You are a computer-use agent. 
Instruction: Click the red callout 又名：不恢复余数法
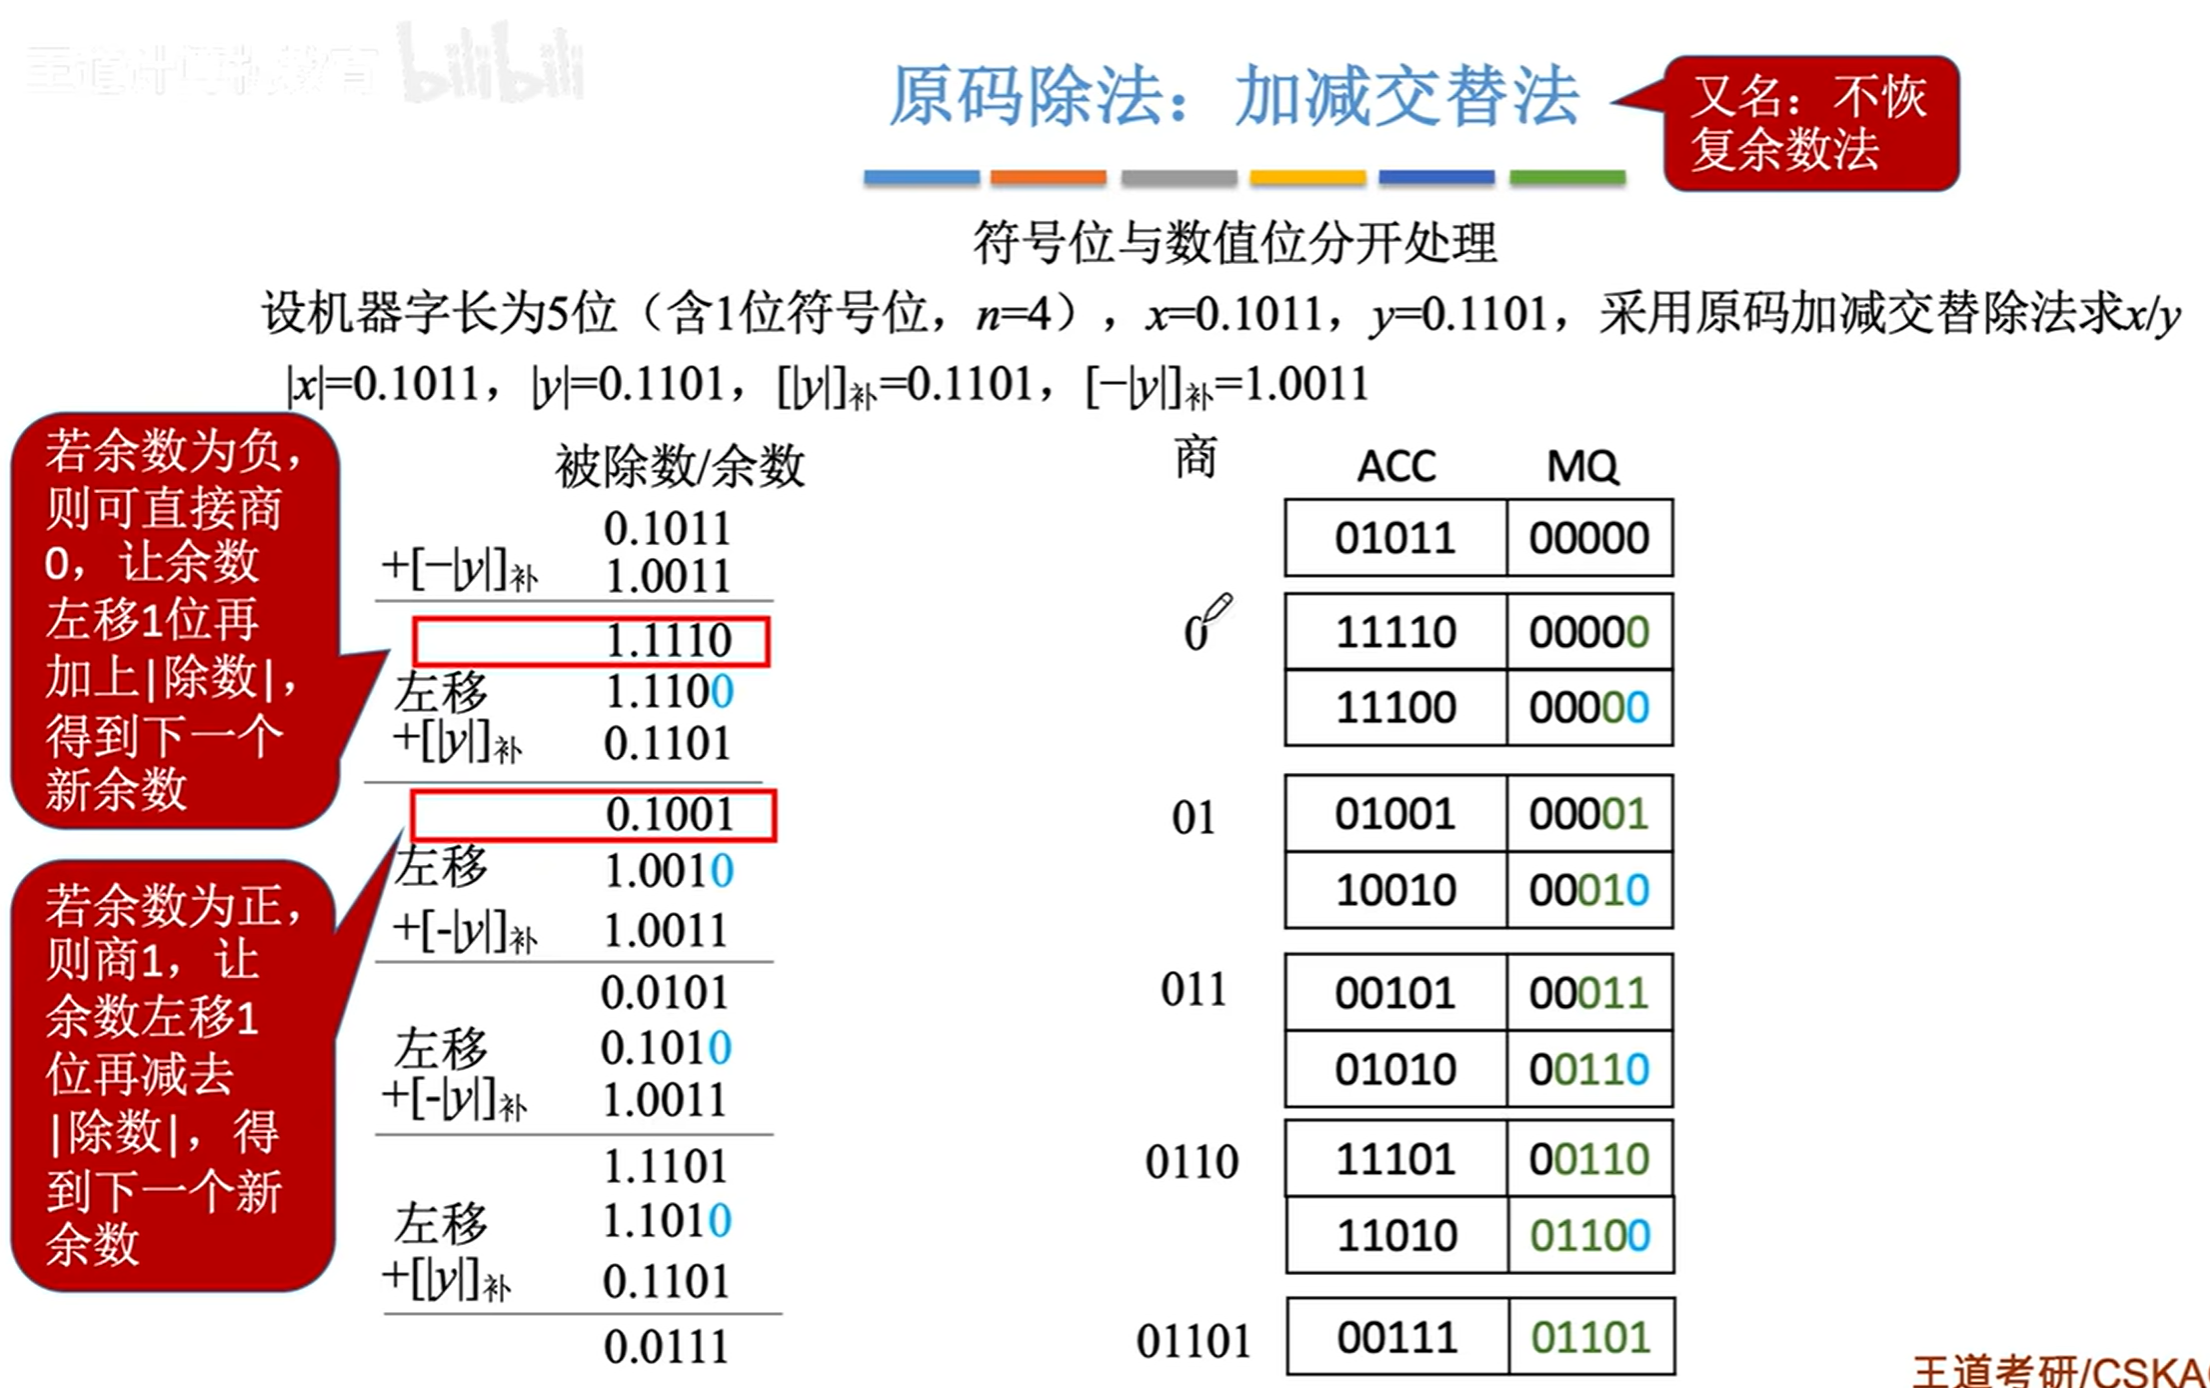tap(1810, 123)
